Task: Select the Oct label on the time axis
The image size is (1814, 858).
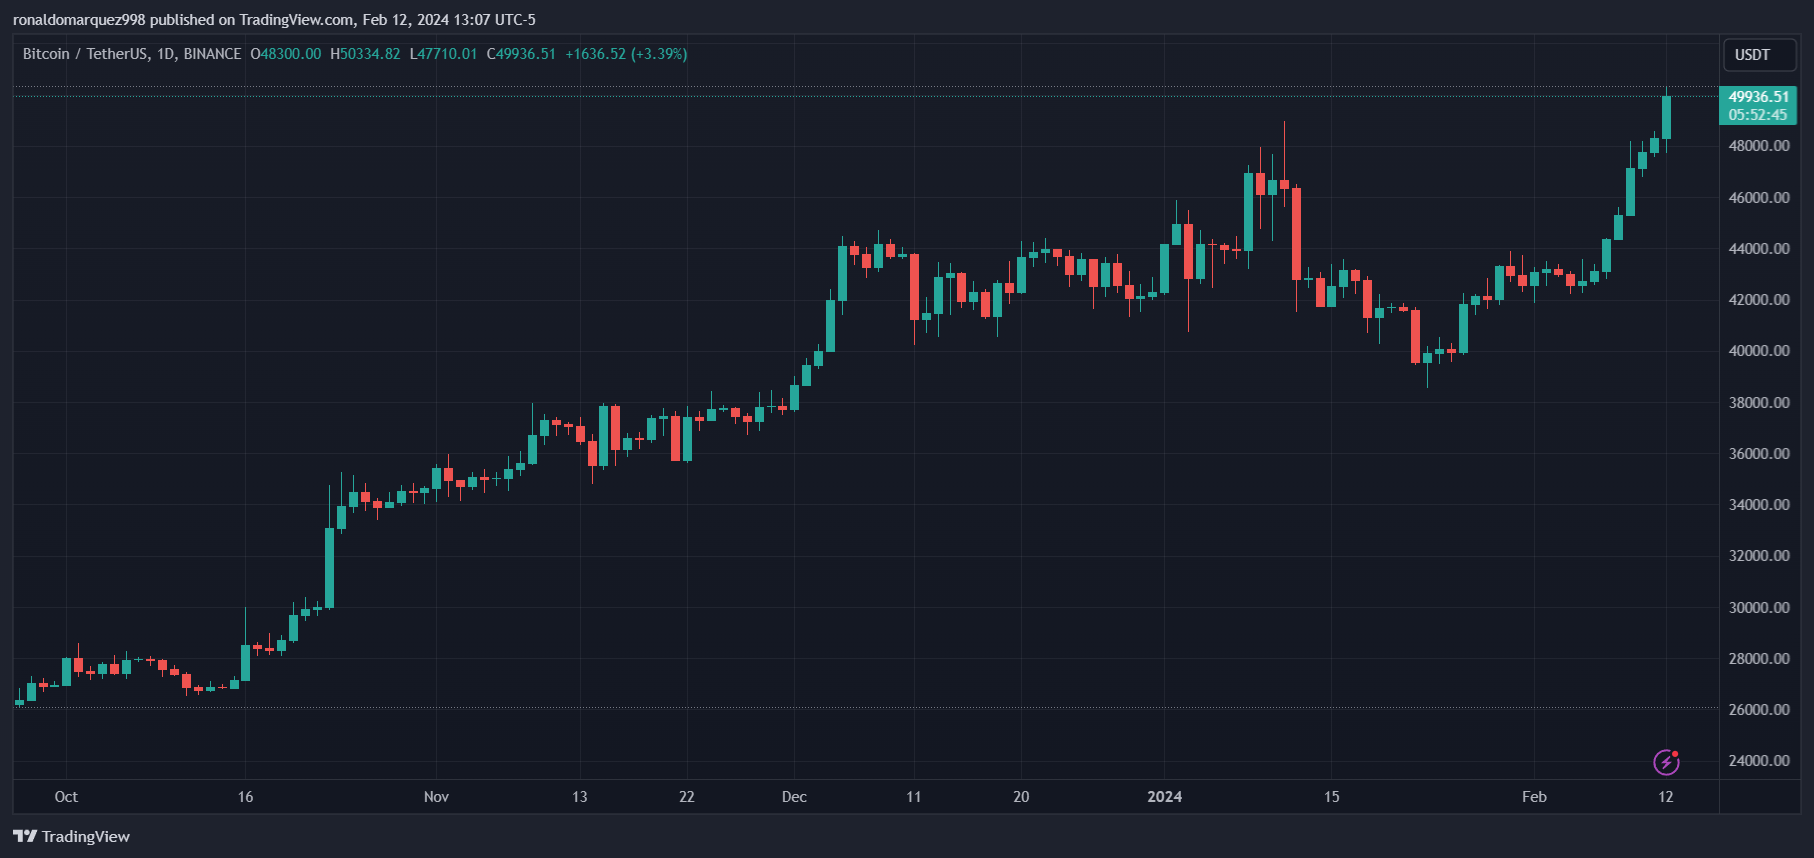Action: (x=66, y=797)
